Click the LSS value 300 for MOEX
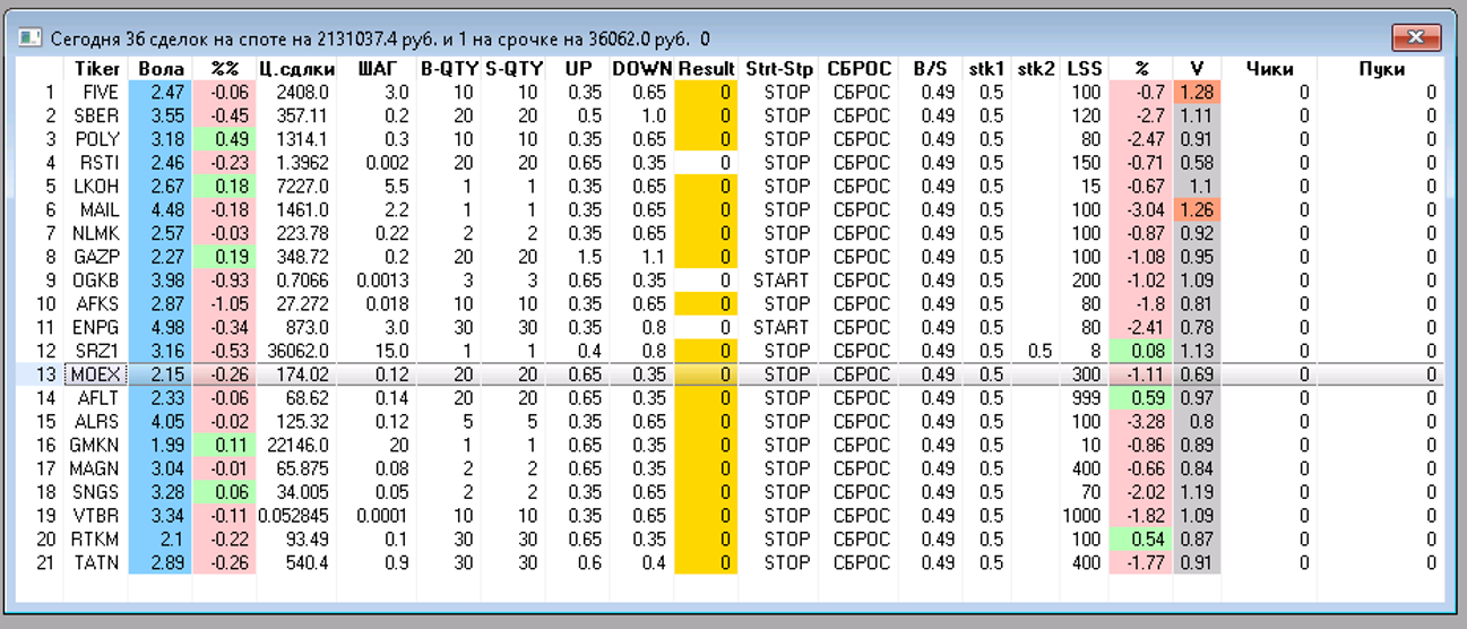1467x629 pixels. [x=1085, y=374]
